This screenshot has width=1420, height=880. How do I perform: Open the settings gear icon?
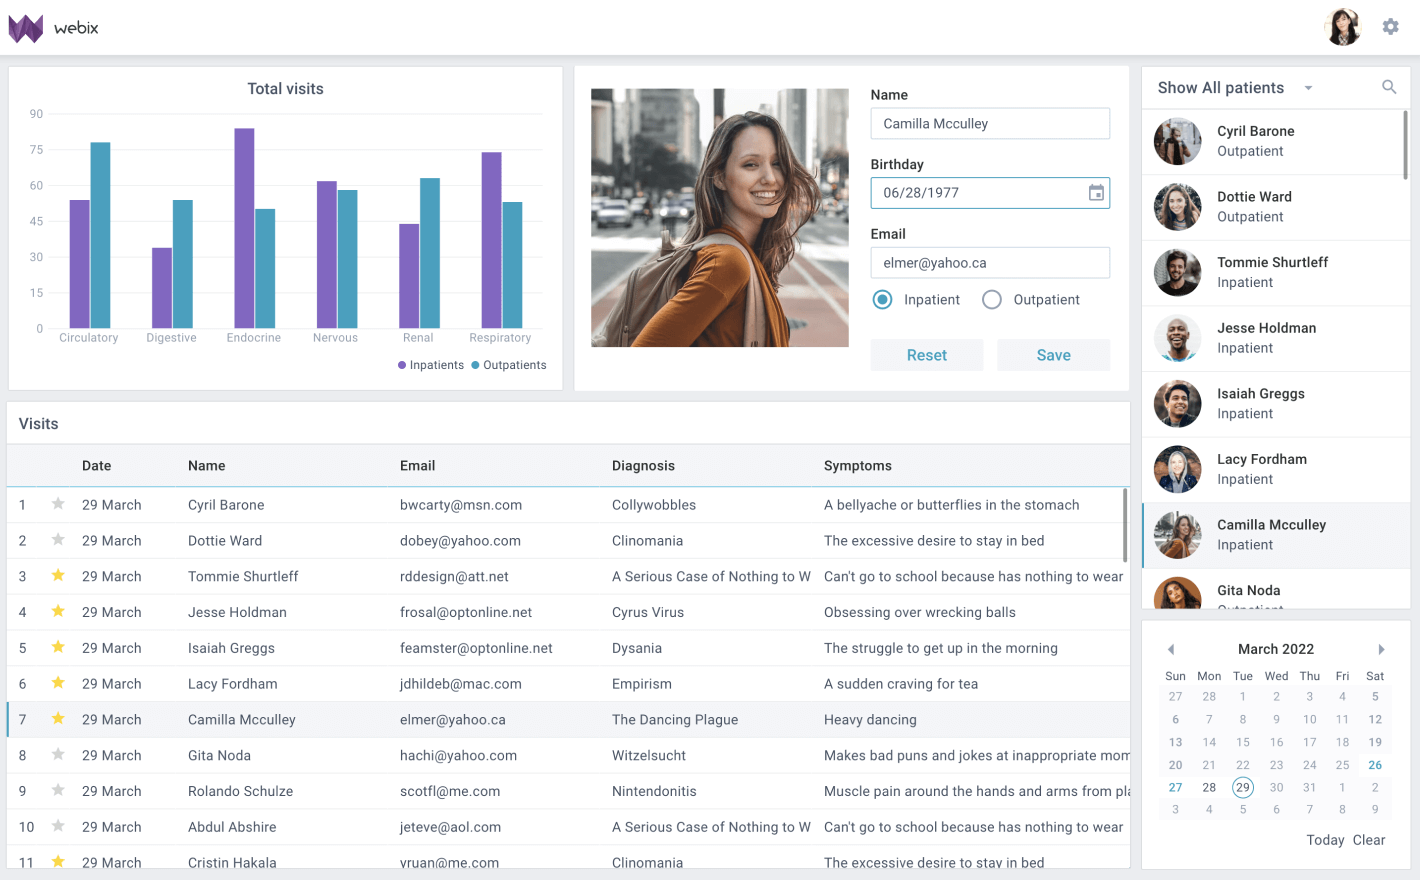[x=1390, y=27]
